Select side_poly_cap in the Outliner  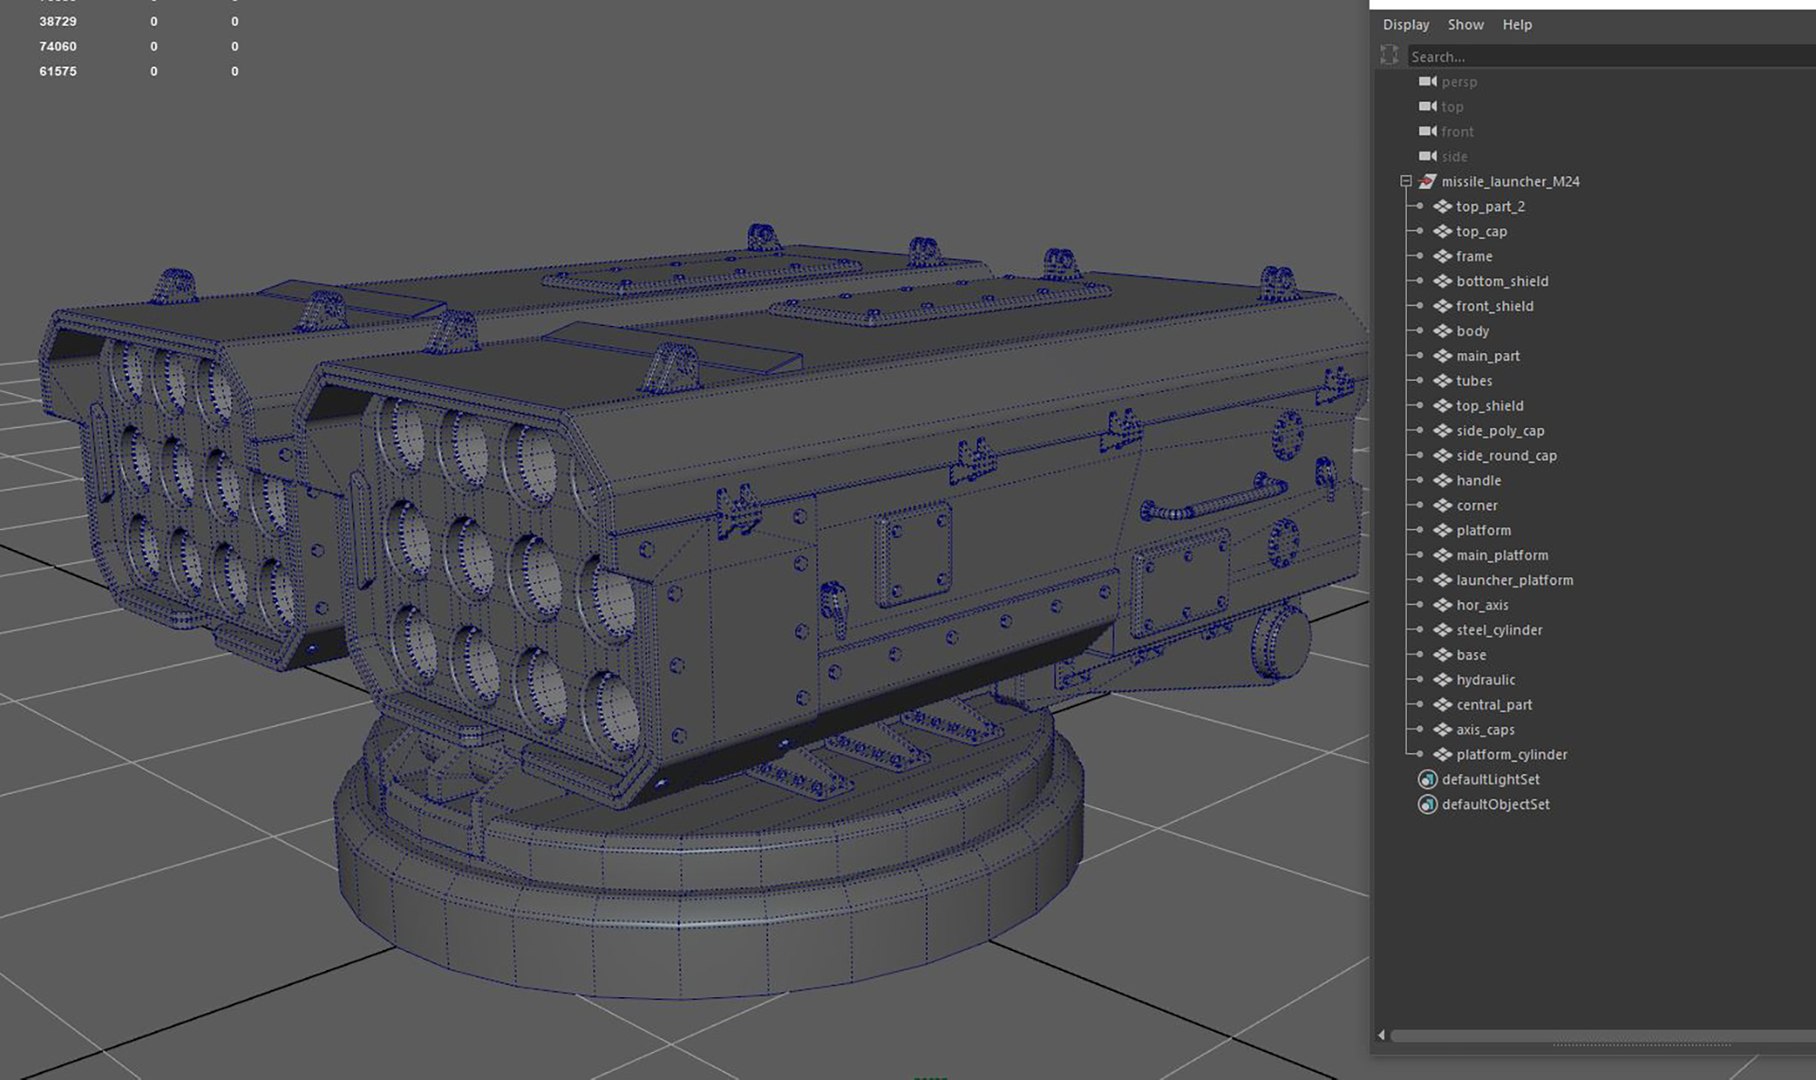(x=1500, y=430)
